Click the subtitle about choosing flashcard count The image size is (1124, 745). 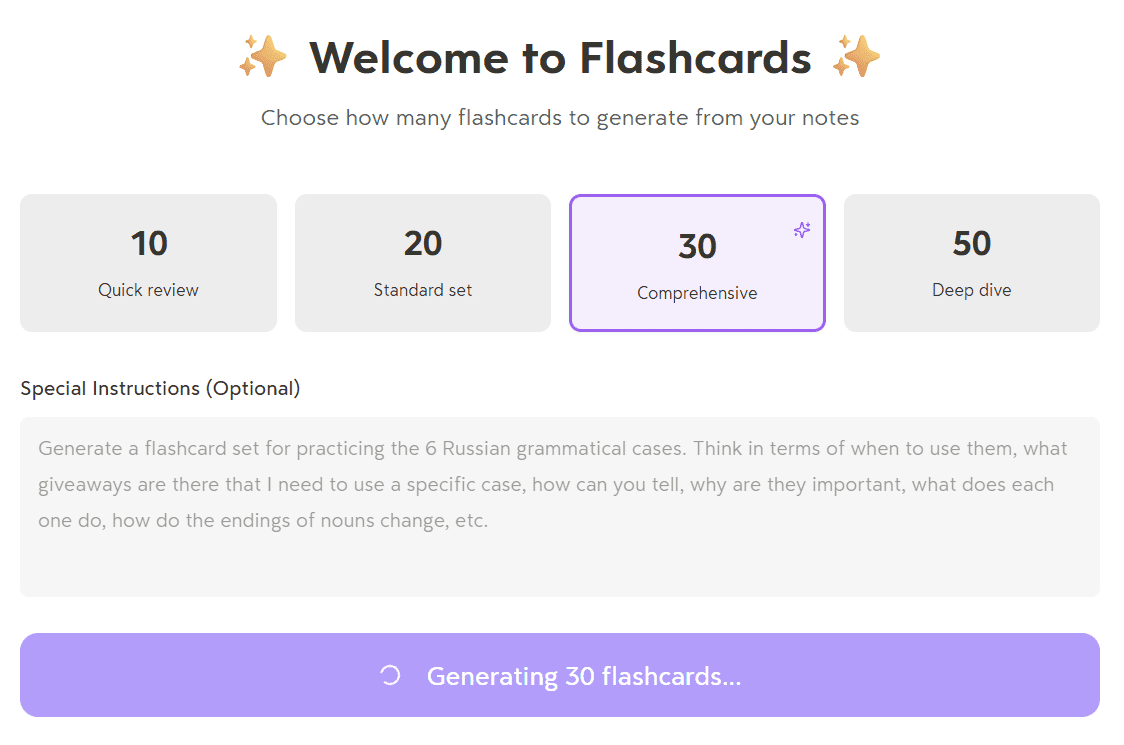pos(560,117)
